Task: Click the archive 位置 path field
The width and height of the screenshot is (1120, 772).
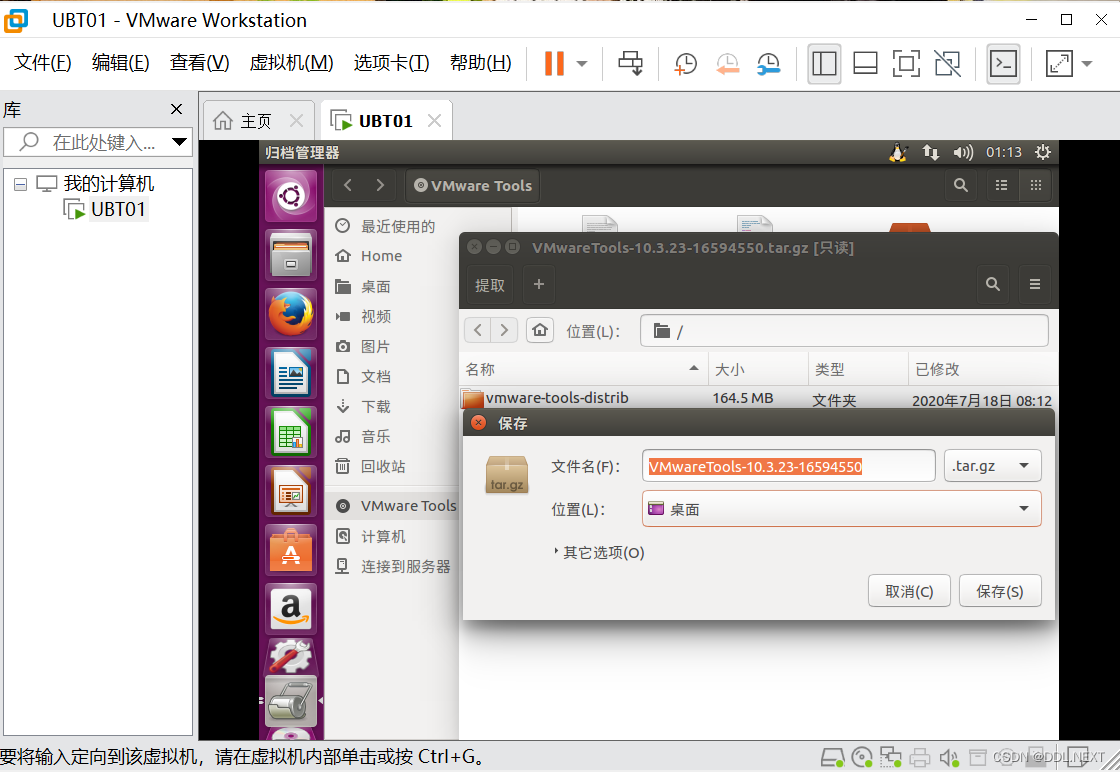Action: pyautogui.click(x=844, y=331)
